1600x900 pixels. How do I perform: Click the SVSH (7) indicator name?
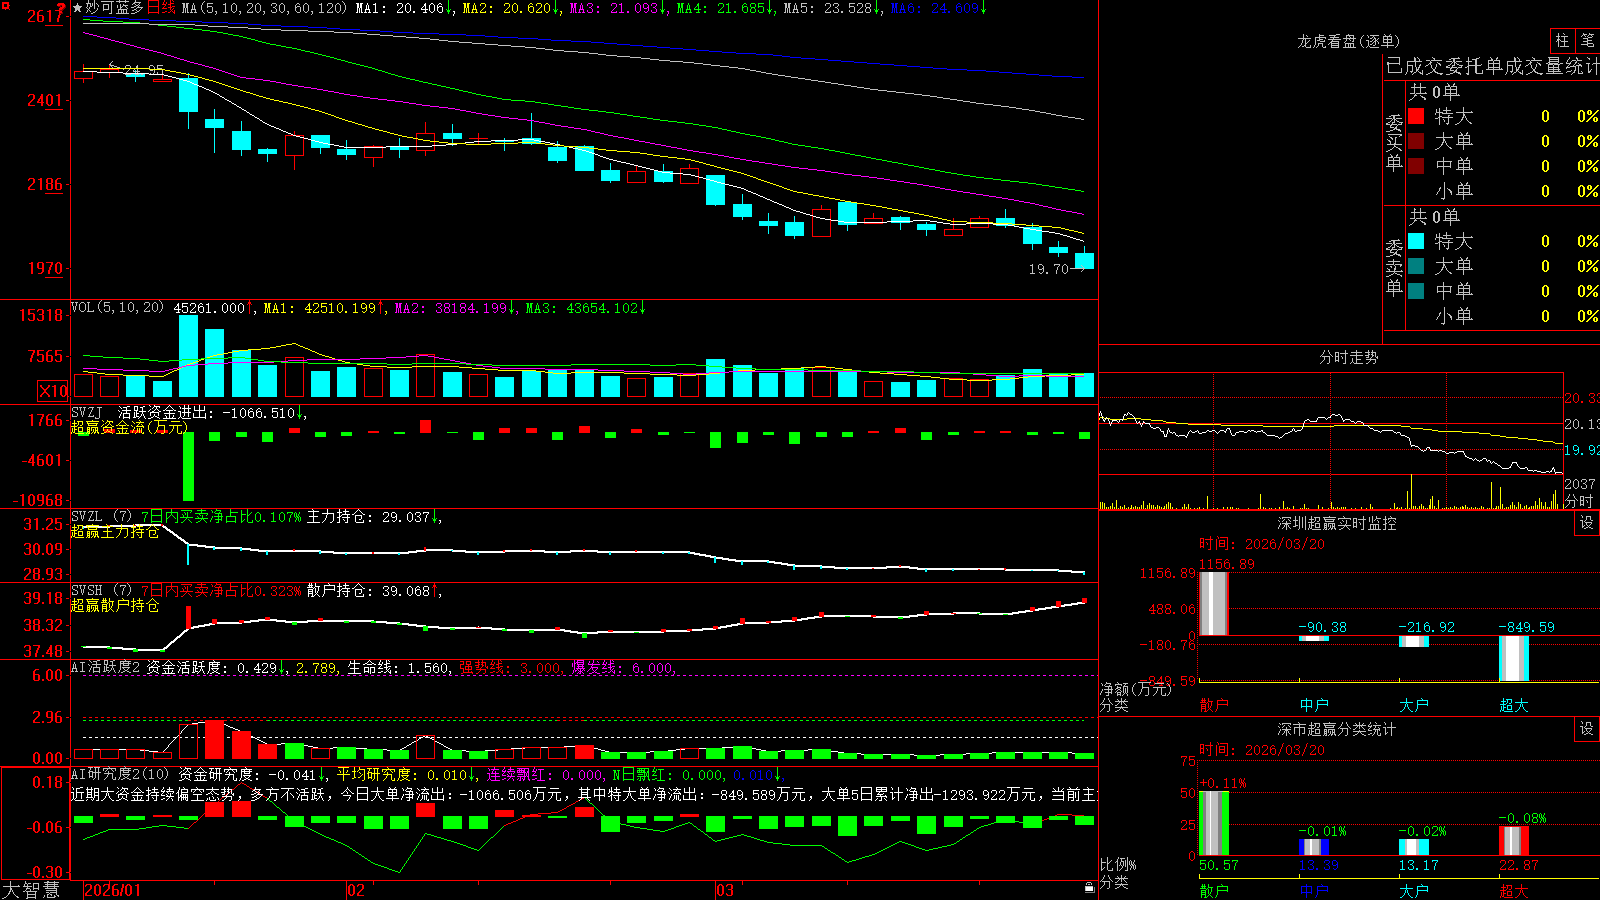pyautogui.click(x=101, y=590)
